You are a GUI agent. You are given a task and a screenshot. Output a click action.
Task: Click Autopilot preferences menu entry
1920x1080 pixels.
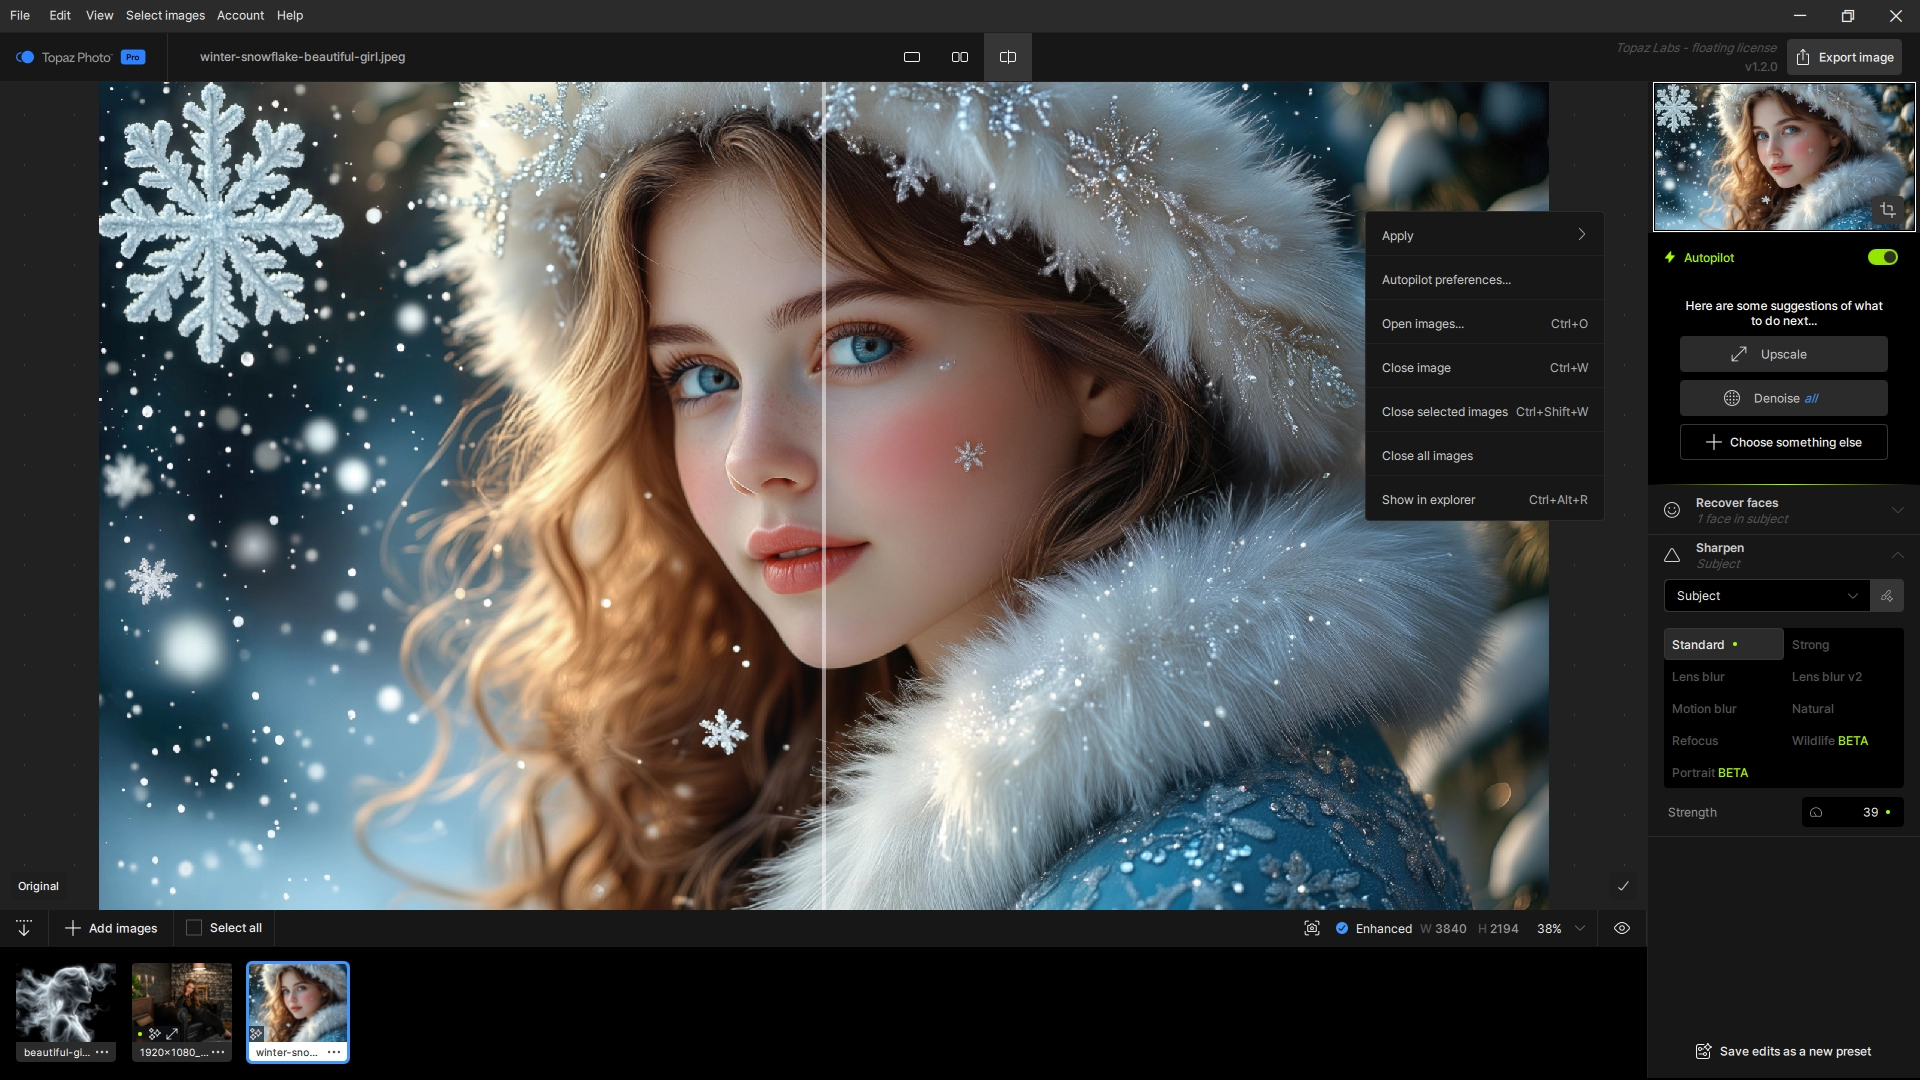point(1446,280)
